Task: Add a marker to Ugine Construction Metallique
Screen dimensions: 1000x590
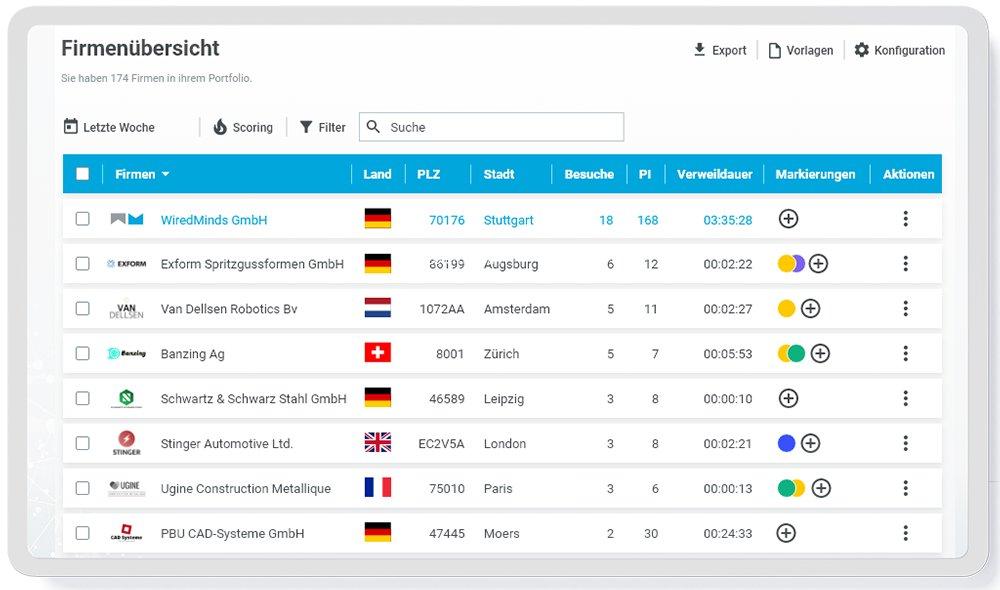Action: 821,488
